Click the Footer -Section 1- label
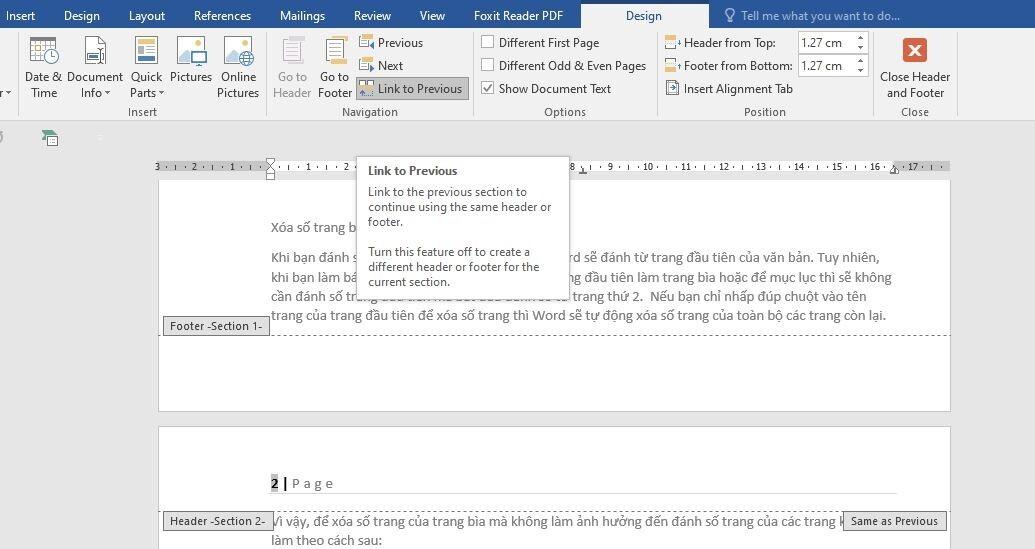The width and height of the screenshot is (1035, 549). [216, 326]
